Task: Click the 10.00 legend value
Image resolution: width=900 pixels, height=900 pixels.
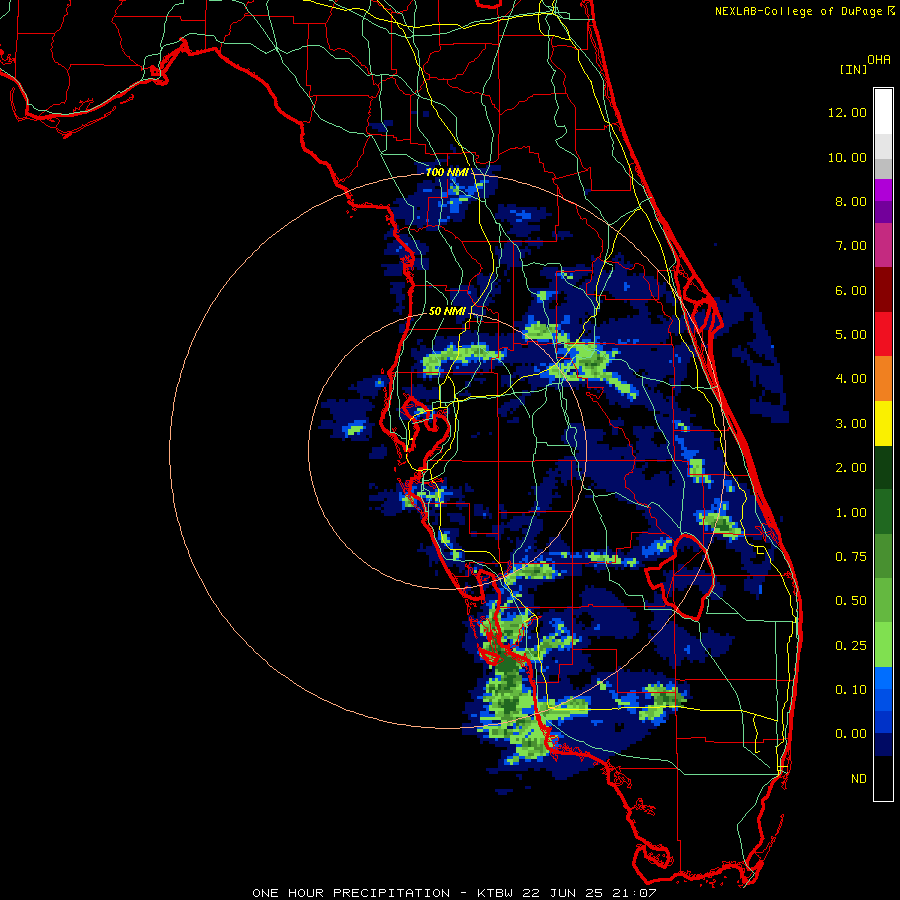Action: click(847, 157)
